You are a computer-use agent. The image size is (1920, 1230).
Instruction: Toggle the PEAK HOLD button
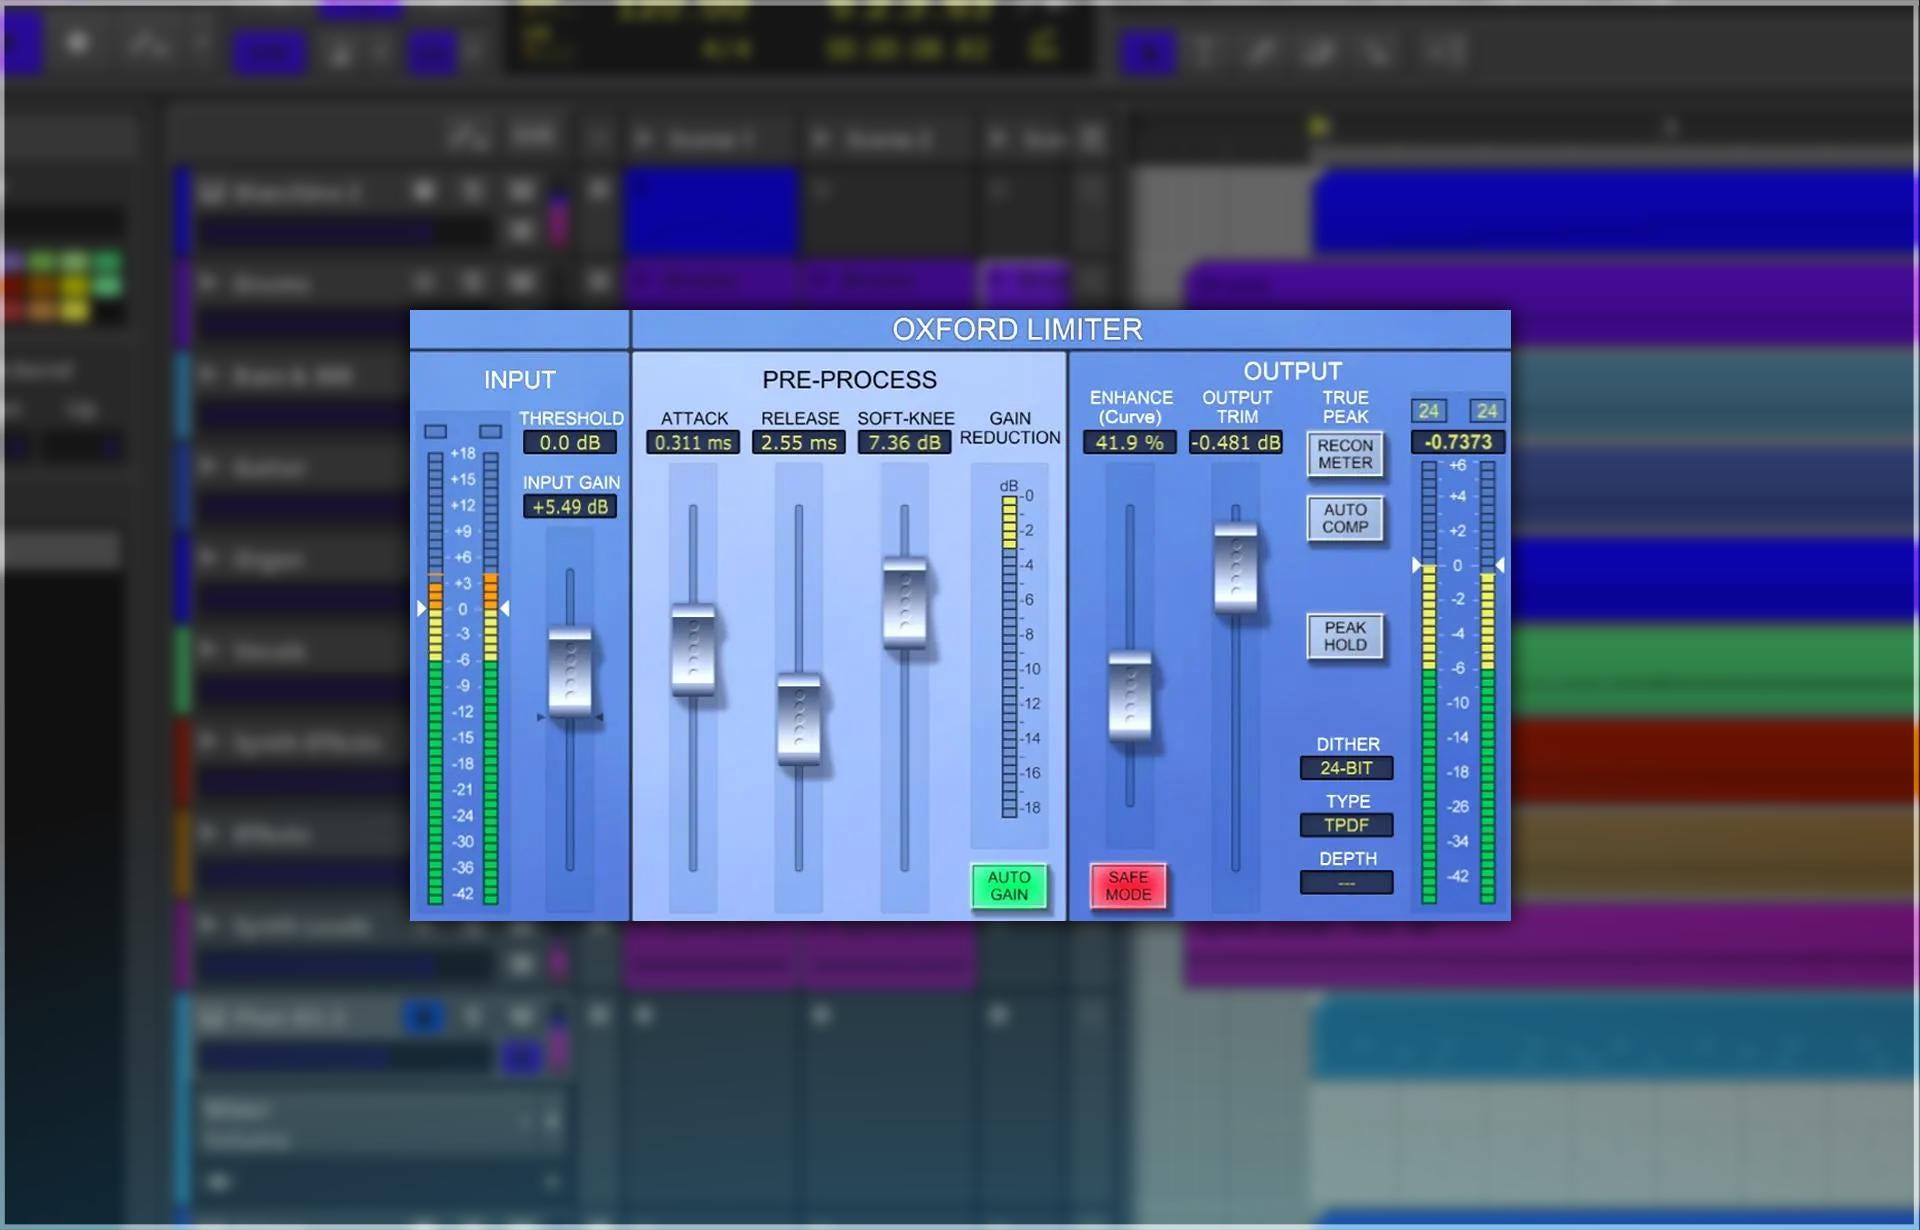tap(1345, 636)
